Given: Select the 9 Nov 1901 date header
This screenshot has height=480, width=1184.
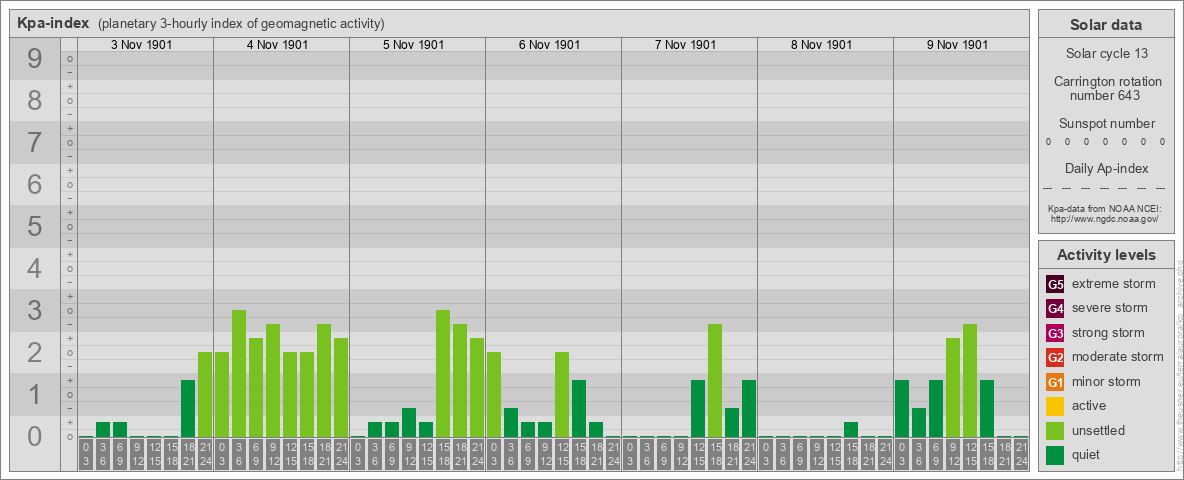Looking at the screenshot, I should 957,45.
